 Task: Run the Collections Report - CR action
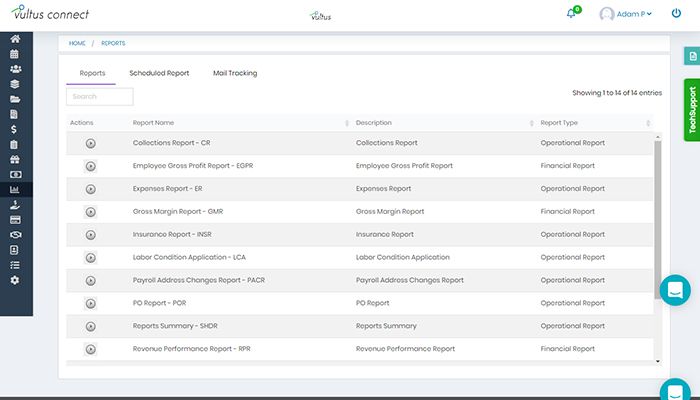coord(90,143)
